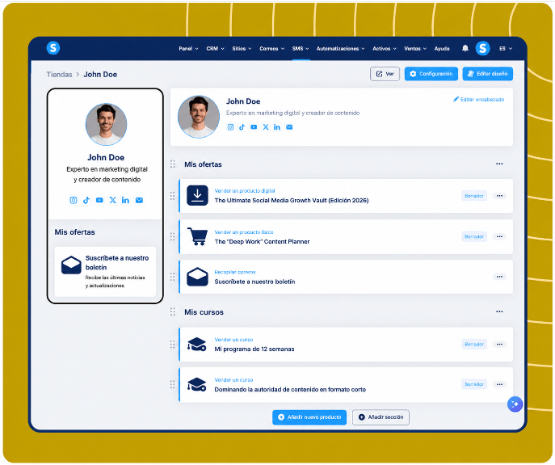
Task: Grab drag handle of Content Planner row
Action: (x=172, y=236)
